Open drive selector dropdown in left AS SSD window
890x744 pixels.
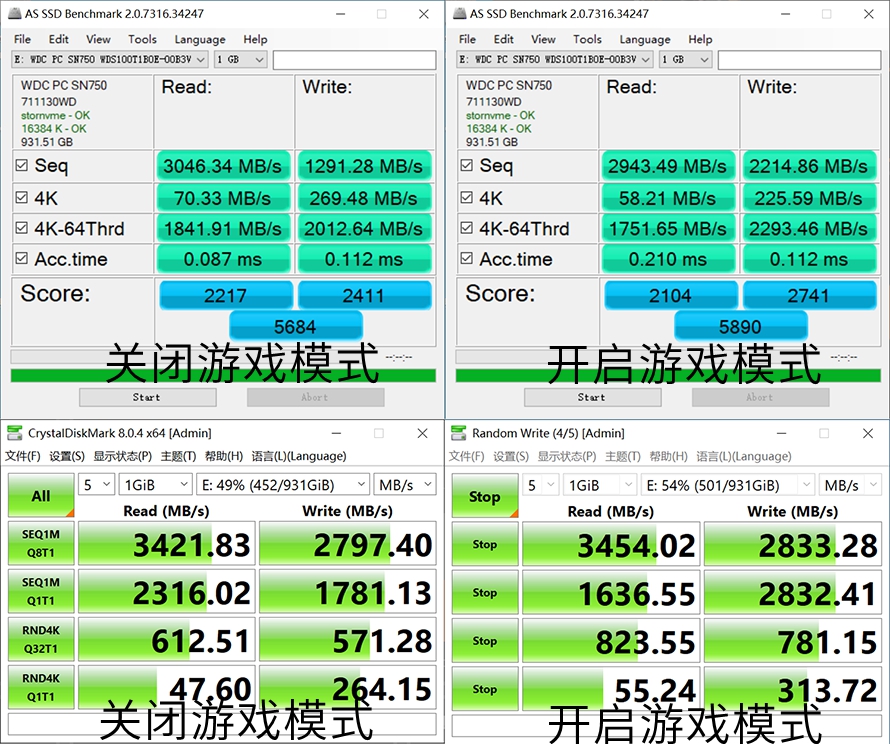(110, 60)
